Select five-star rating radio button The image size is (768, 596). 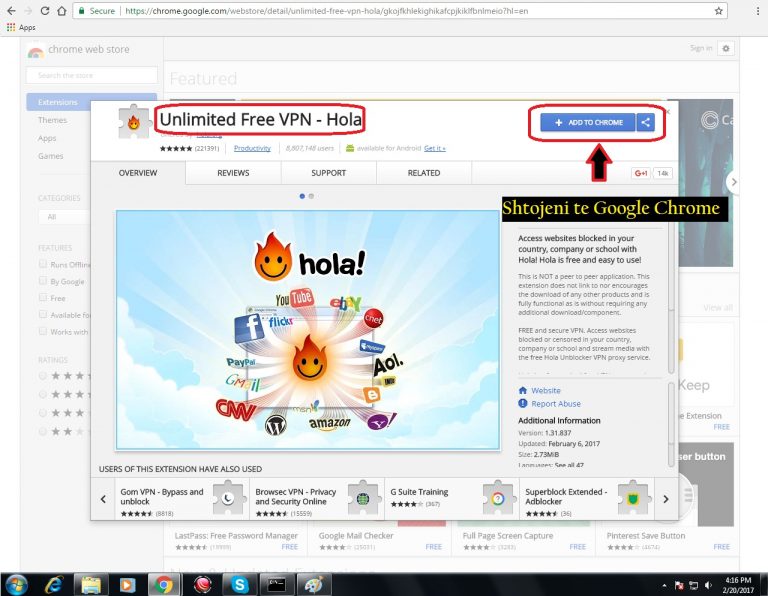tap(43, 376)
